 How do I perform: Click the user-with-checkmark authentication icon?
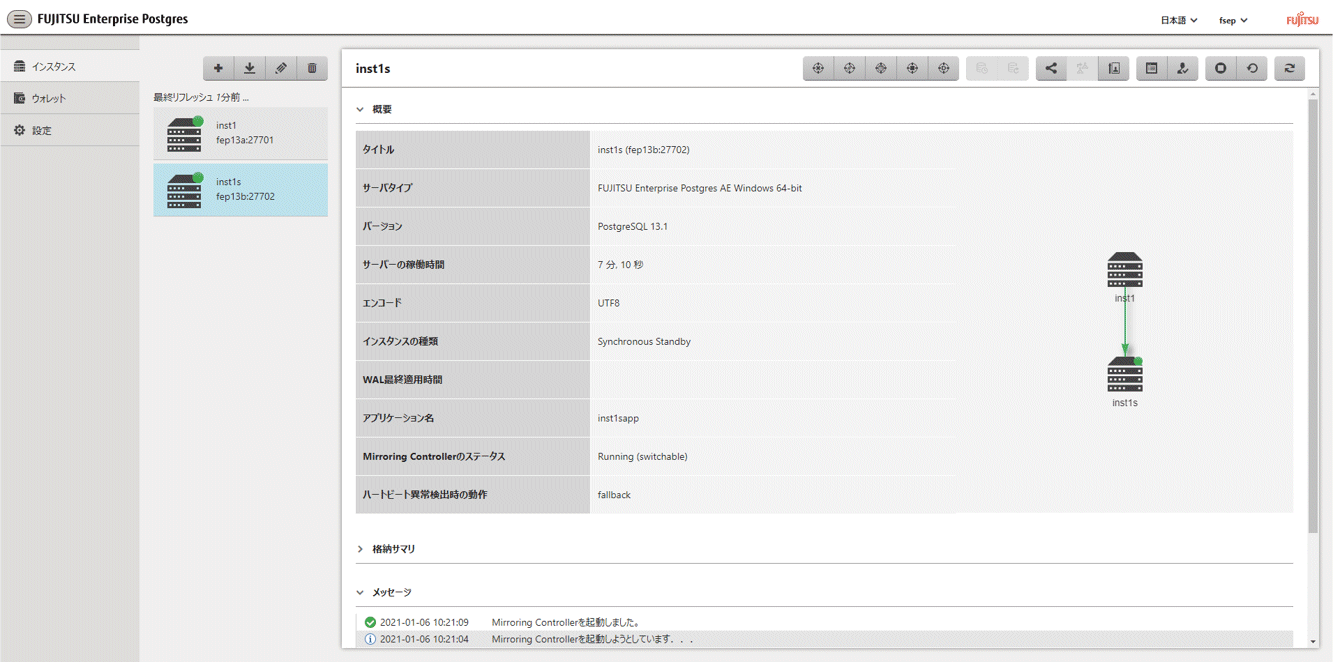pos(1183,68)
